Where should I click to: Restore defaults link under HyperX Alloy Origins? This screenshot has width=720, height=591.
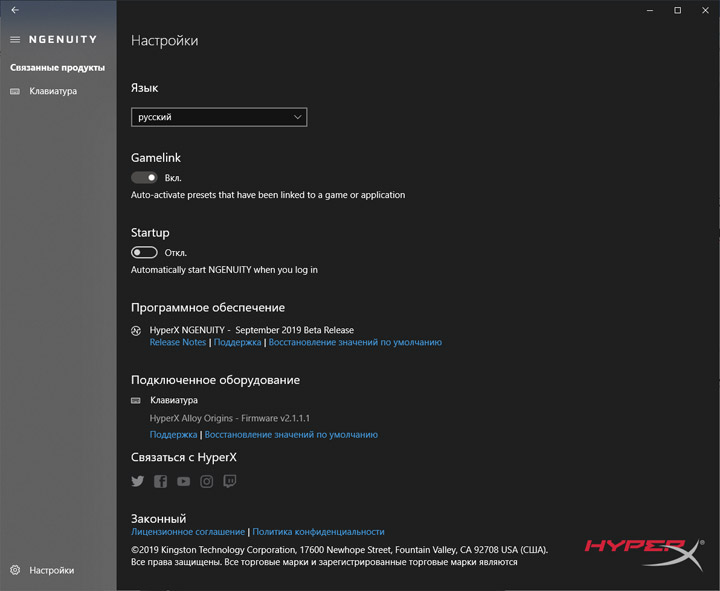pyautogui.click(x=291, y=434)
